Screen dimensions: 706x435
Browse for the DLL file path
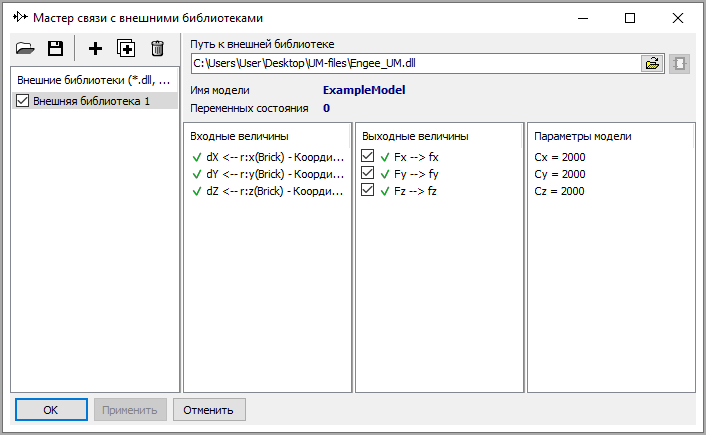pyautogui.click(x=652, y=63)
